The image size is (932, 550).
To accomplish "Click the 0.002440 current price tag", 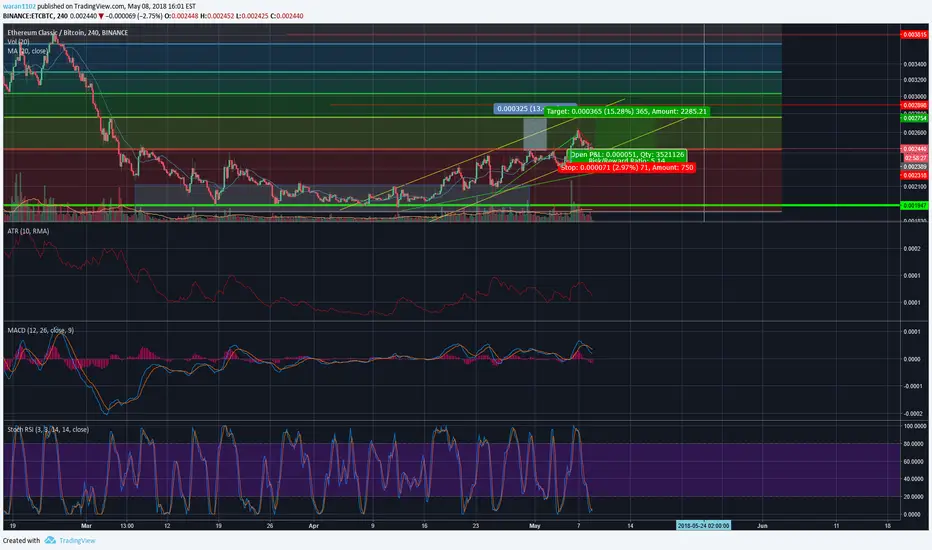I will point(914,149).
